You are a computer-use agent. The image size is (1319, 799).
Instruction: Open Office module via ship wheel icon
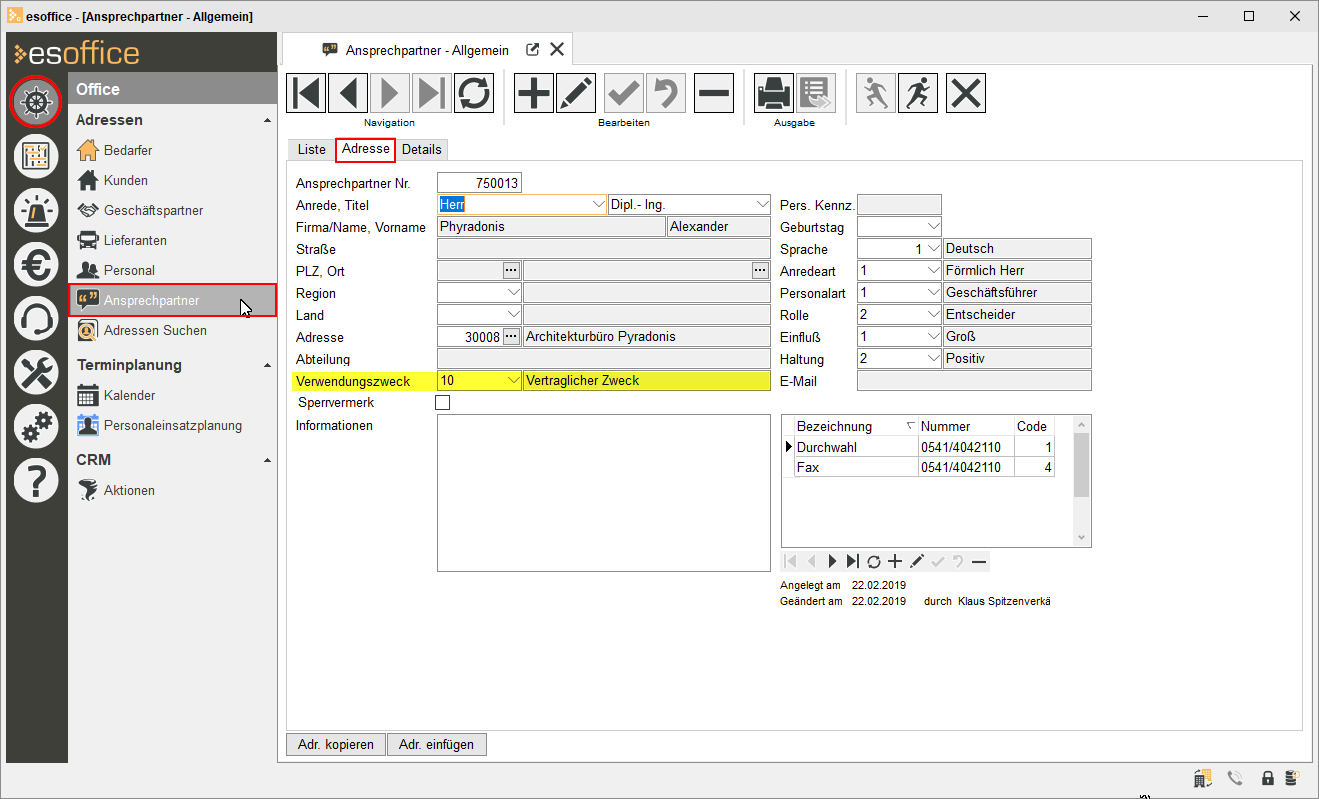click(x=36, y=101)
